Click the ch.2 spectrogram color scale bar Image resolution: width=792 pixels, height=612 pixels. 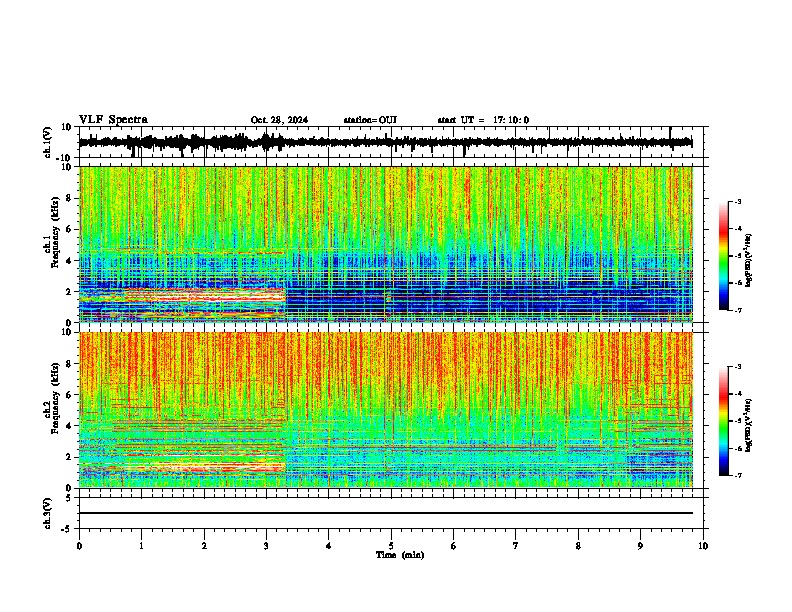(x=724, y=421)
